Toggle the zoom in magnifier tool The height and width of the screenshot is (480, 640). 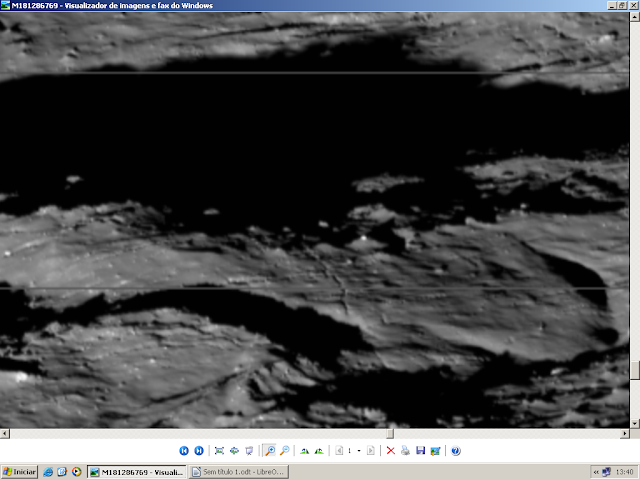click(x=269, y=451)
